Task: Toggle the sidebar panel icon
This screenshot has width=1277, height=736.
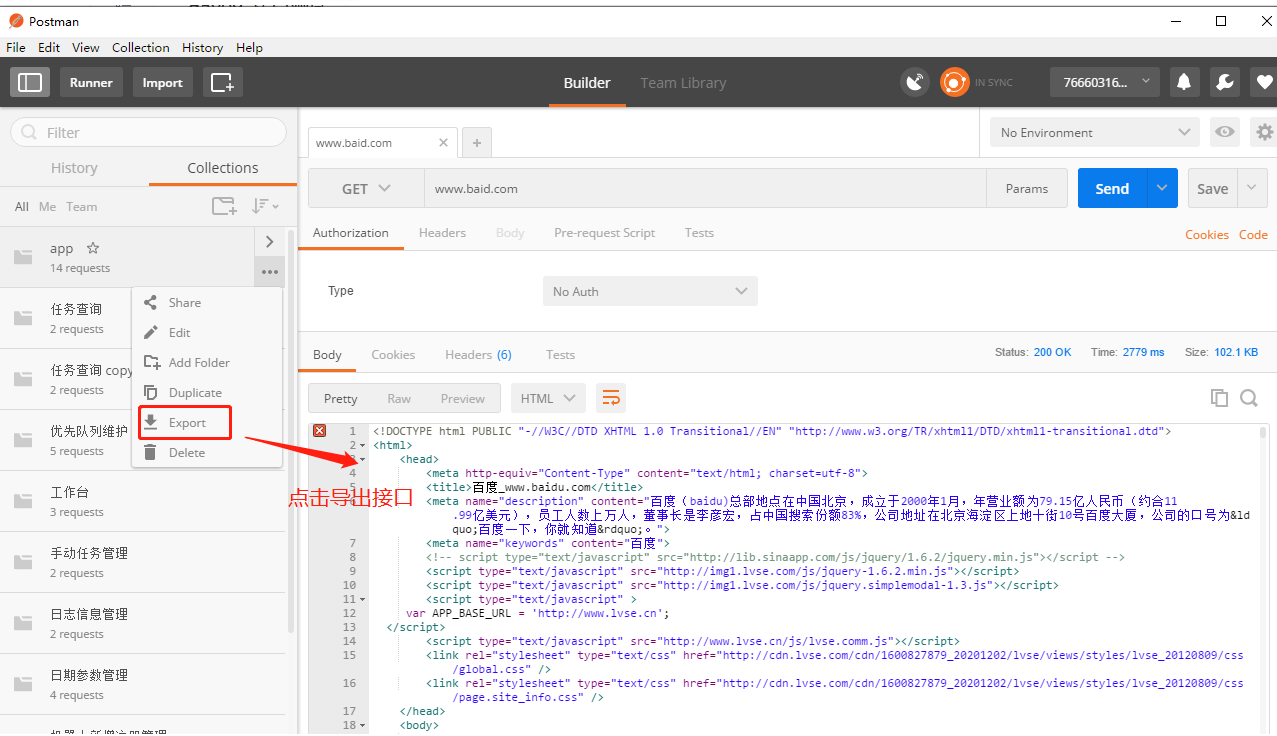Action: 30,82
